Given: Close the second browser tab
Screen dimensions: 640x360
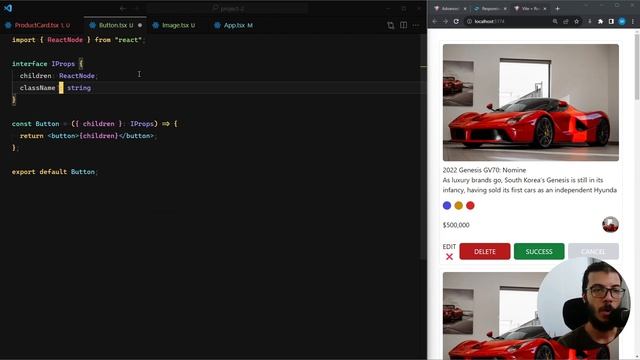Looking at the screenshot, I should (505, 9).
